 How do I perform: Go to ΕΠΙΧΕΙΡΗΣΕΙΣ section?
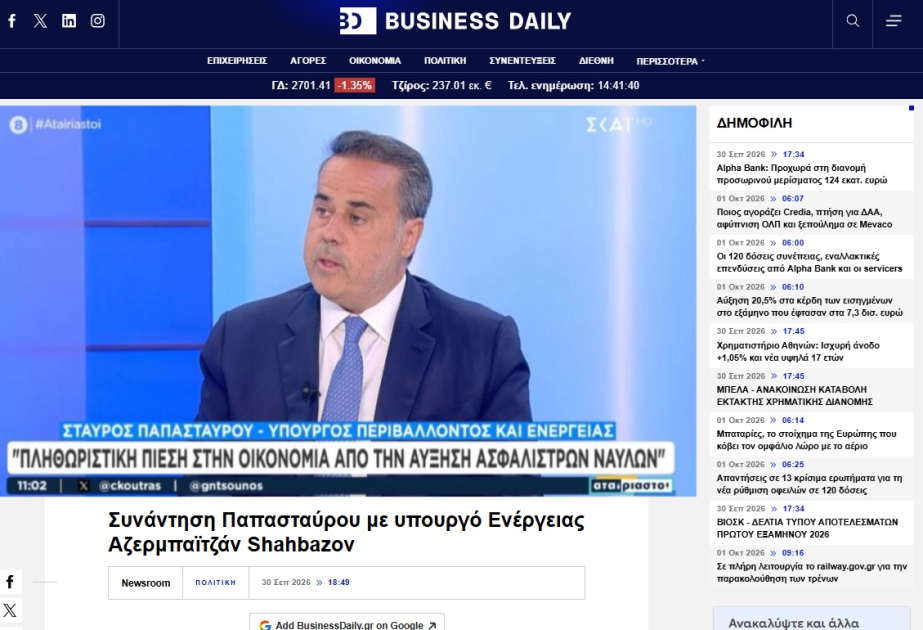[237, 61]
